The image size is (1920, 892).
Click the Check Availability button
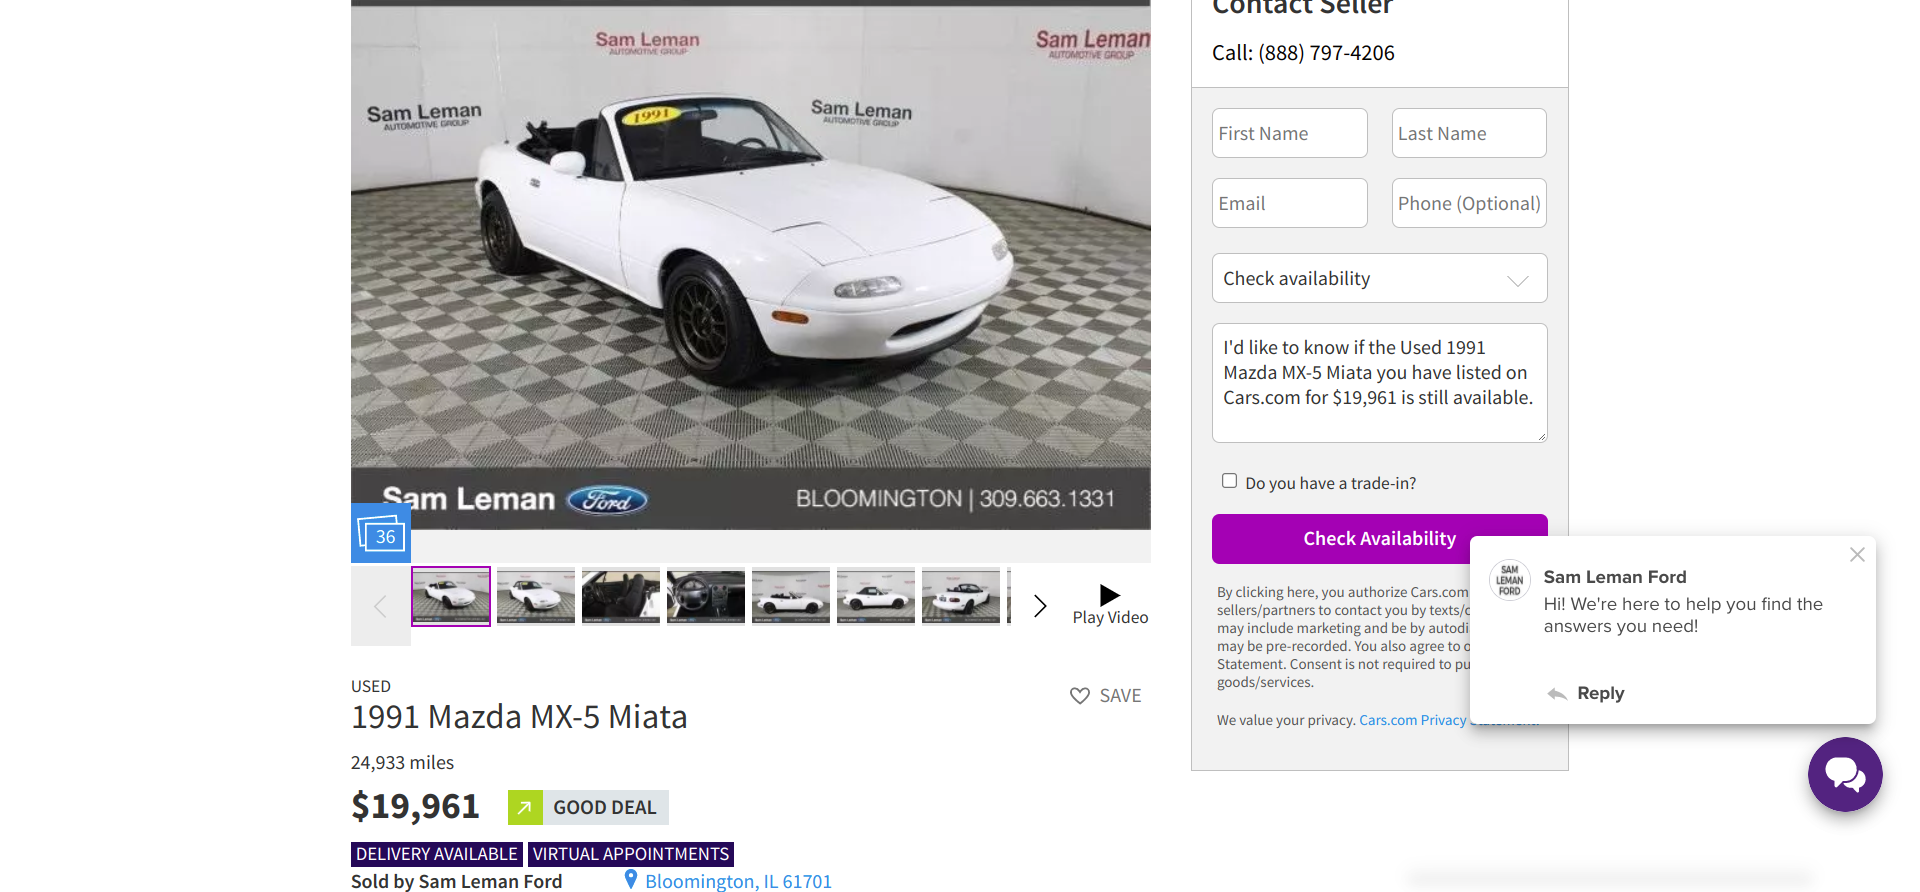[1380, 538]
